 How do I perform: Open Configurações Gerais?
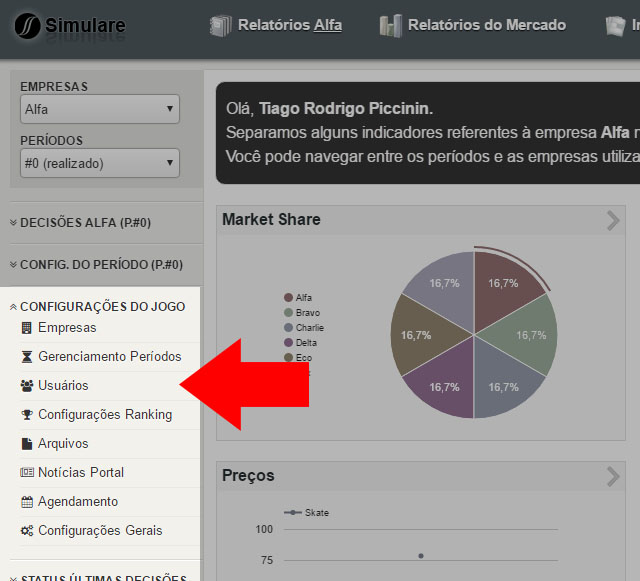pos(100,531)
